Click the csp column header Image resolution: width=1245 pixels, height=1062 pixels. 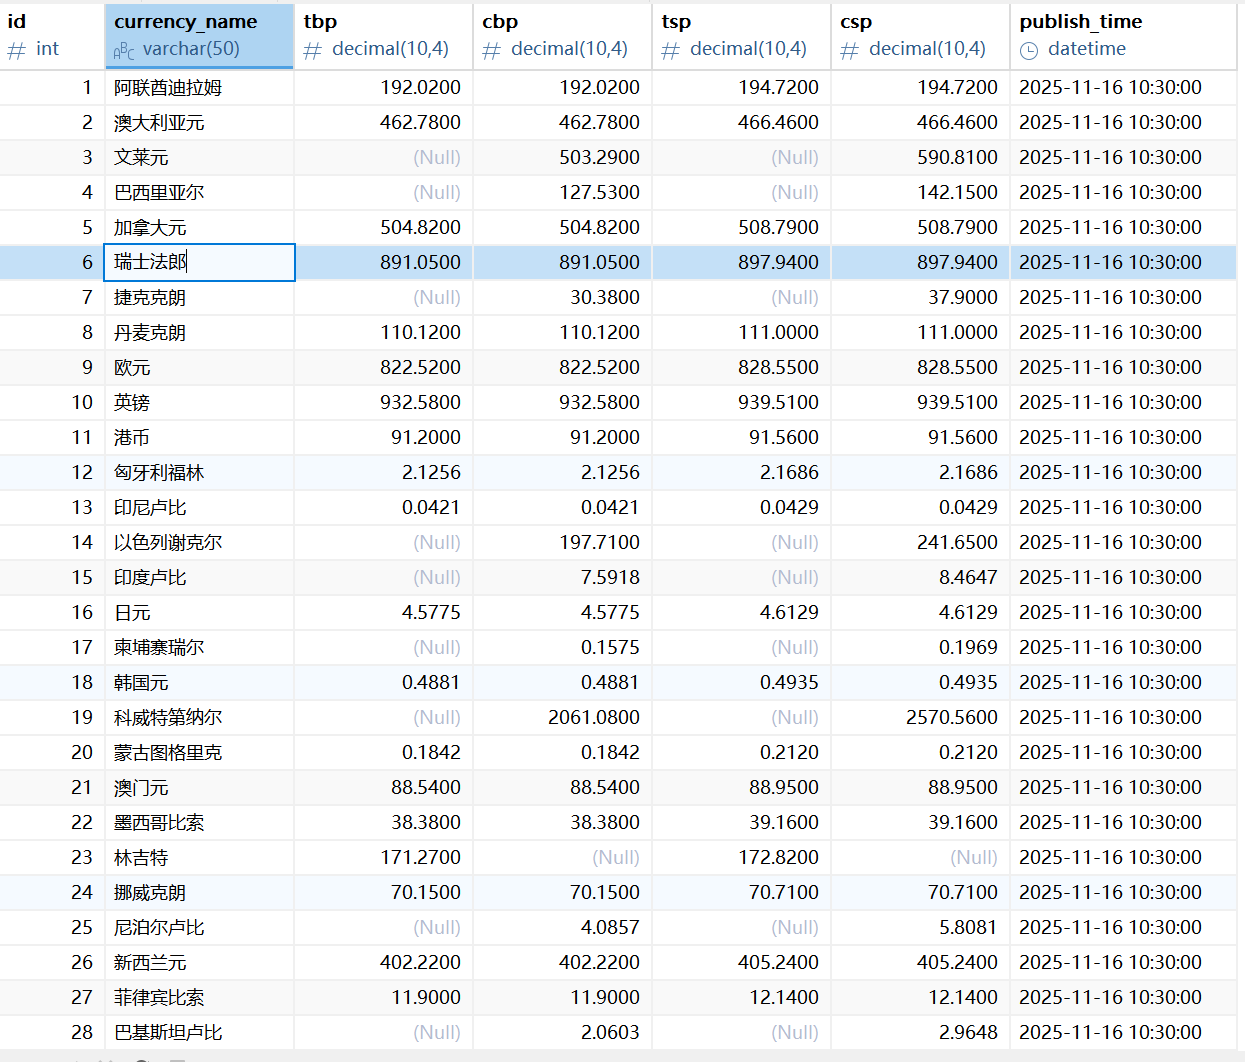click(x=920, y=35)
